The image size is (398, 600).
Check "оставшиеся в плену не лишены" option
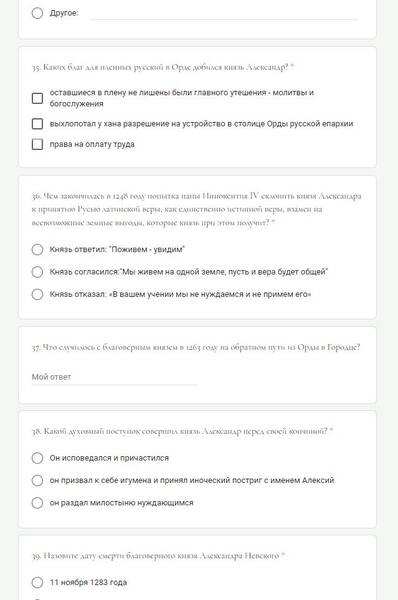pos(37,98)
